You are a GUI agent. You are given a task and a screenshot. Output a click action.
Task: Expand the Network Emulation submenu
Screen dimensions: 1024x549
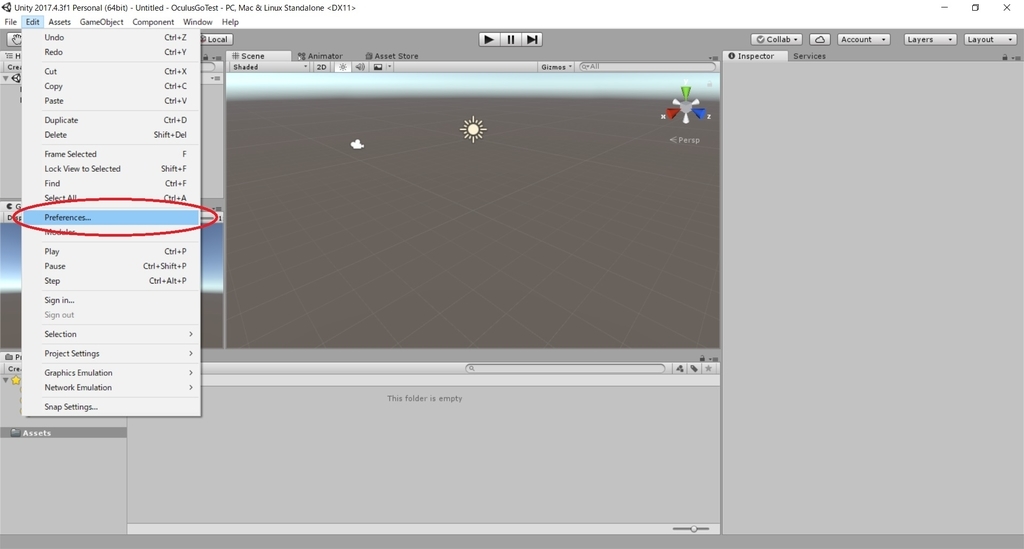pos(111,387)
